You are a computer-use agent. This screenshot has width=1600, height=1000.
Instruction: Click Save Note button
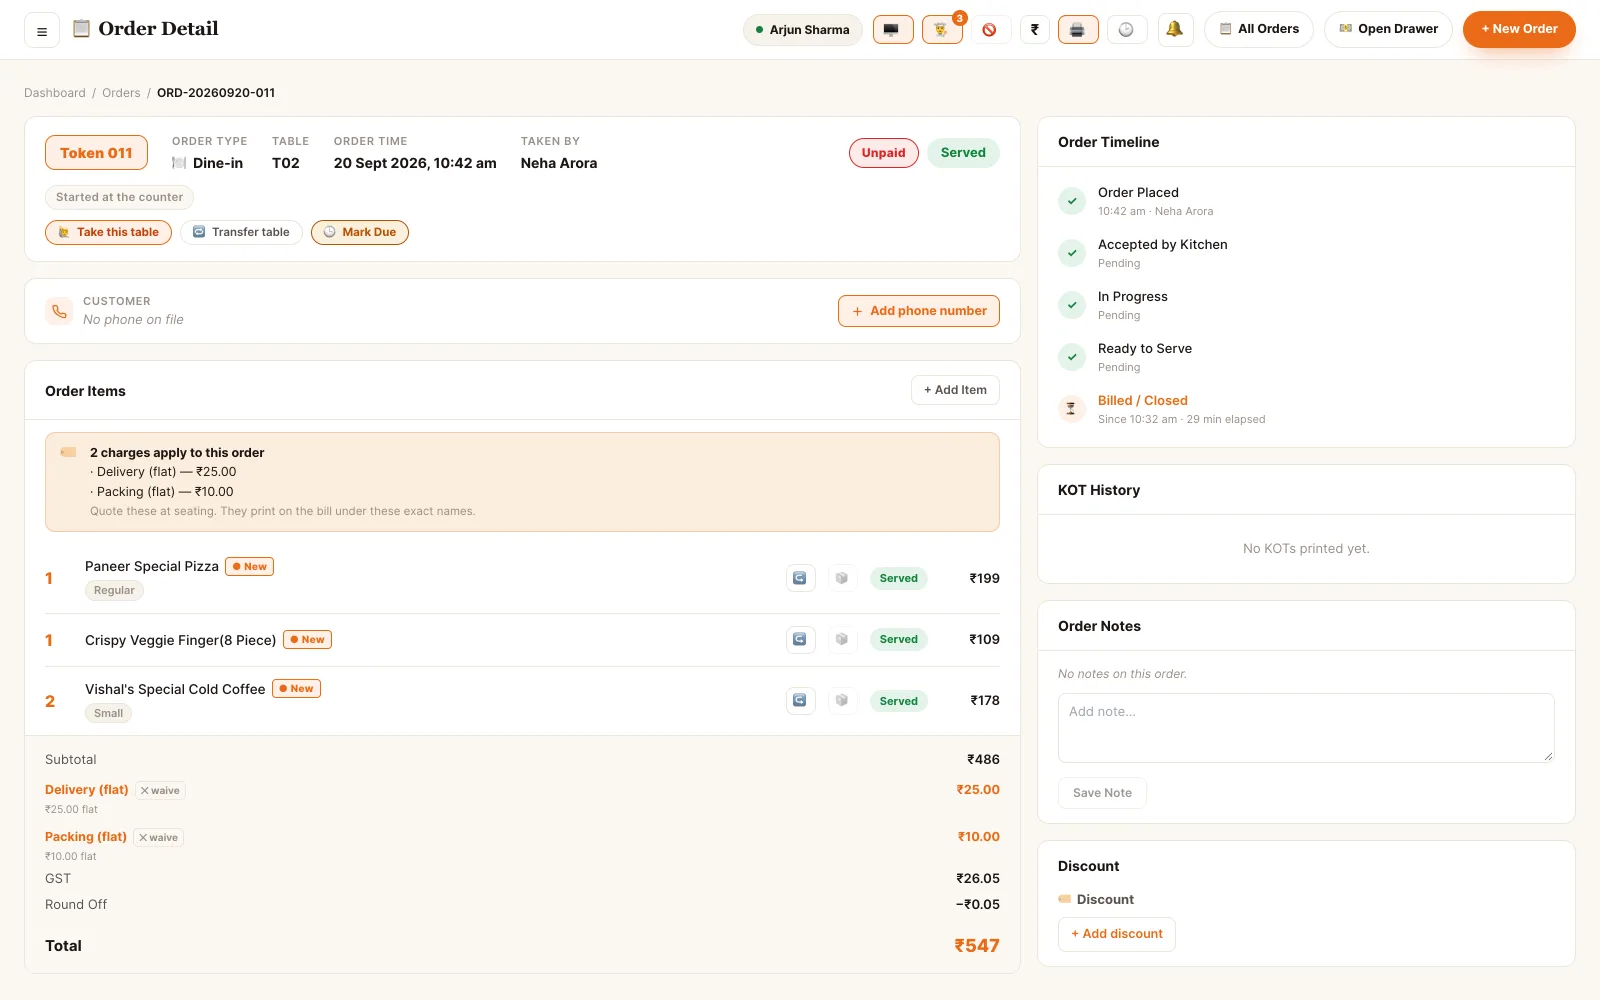pyautogui.click(x=1102, y=793)
